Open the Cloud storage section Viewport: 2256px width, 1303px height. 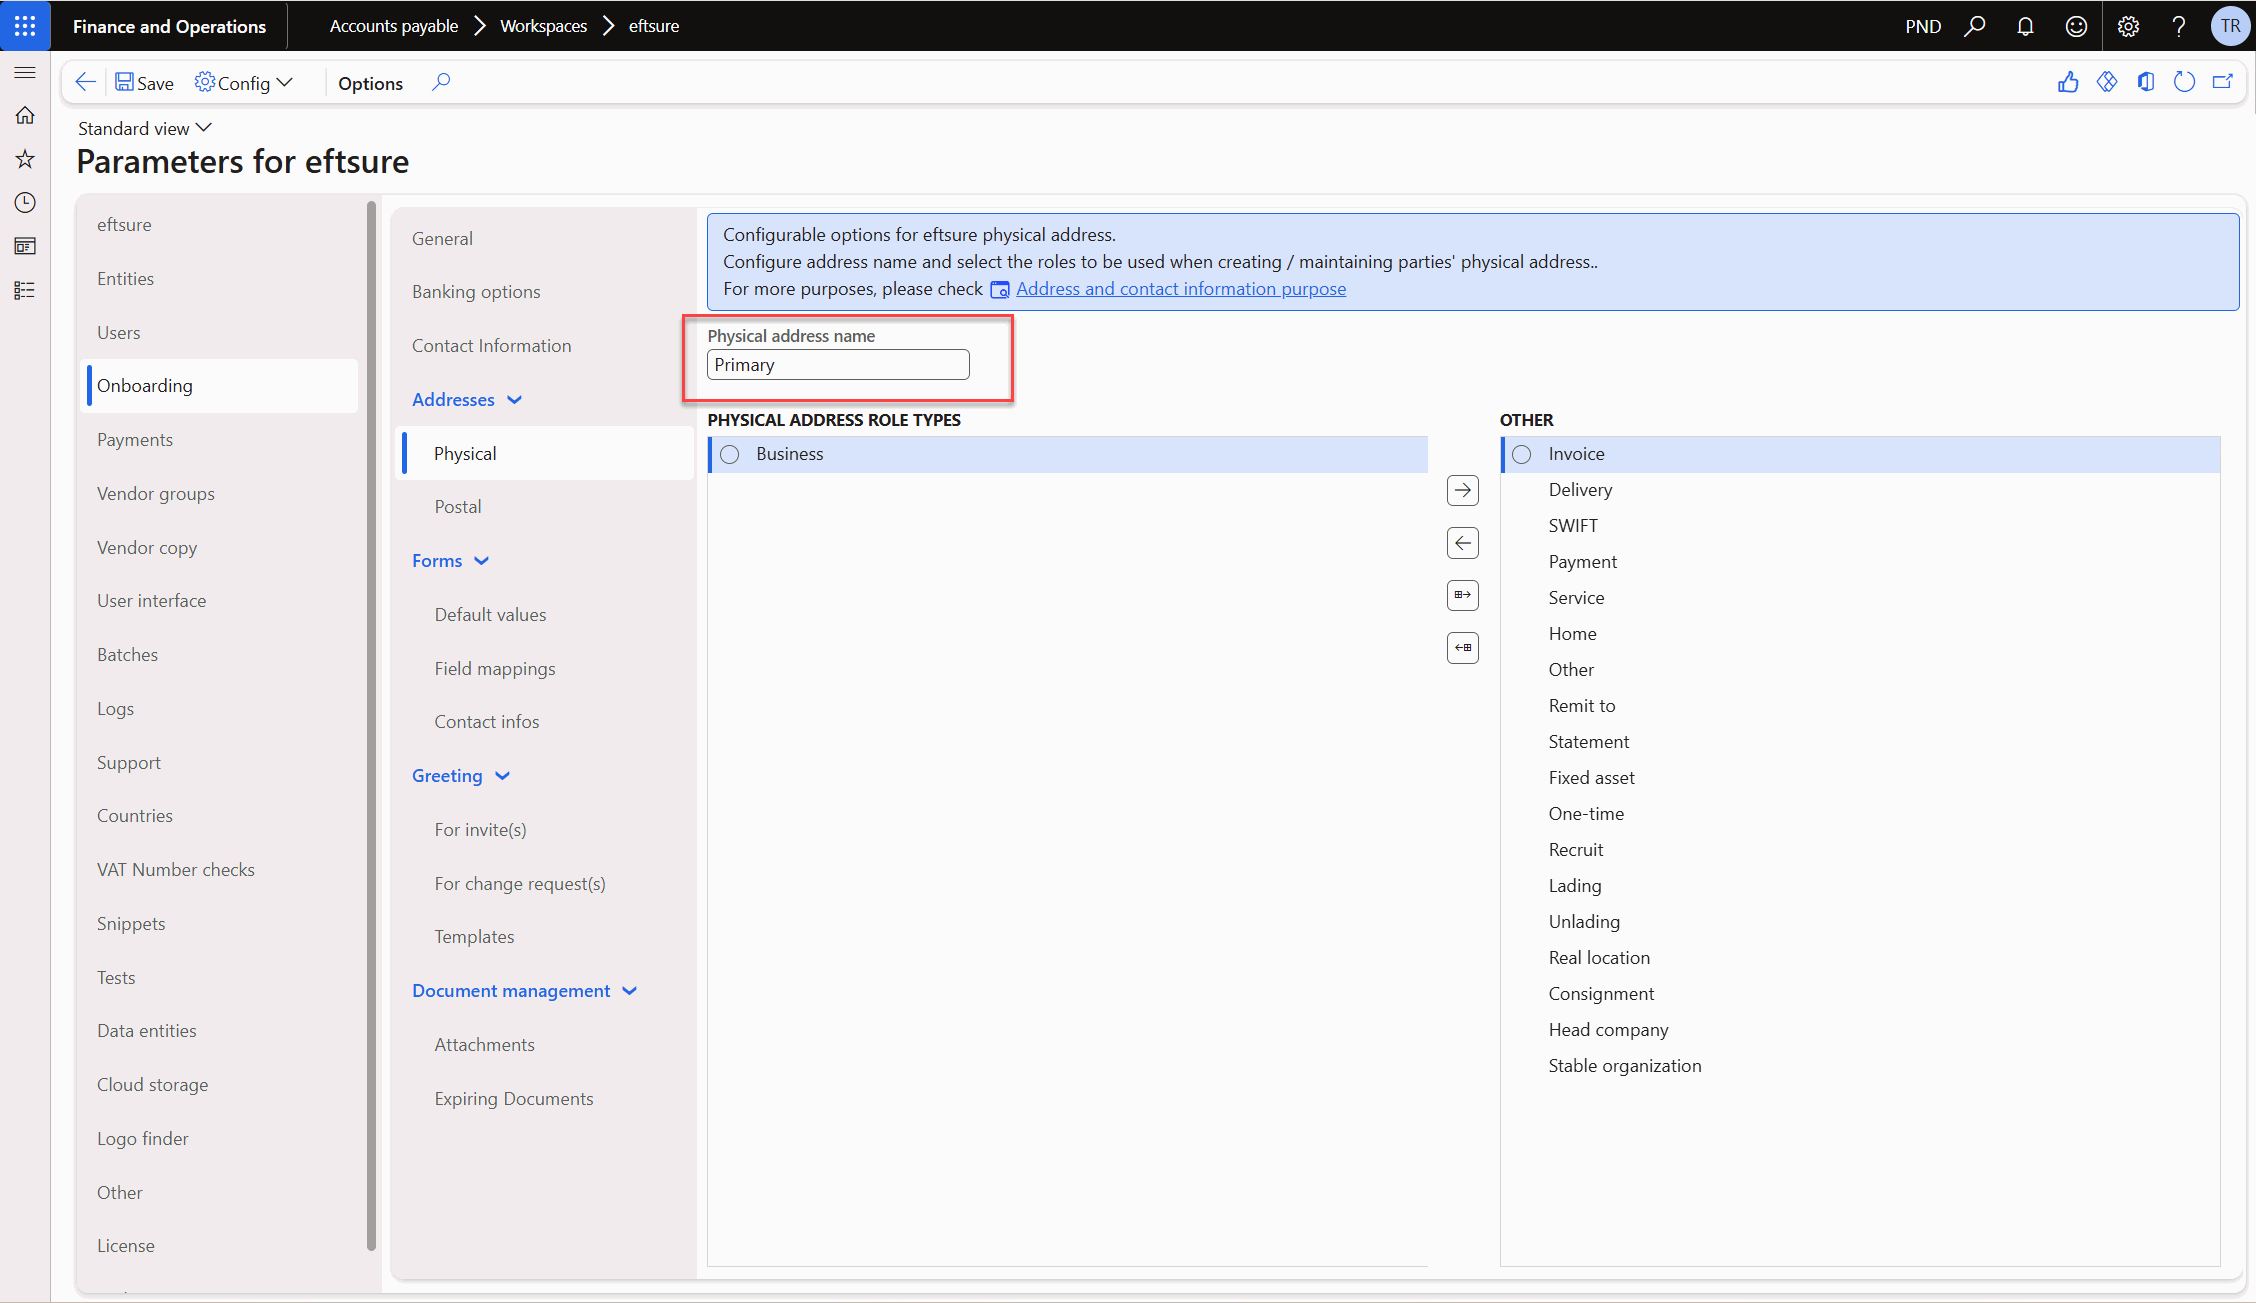pyautogui.click(x=153, y=1085)
